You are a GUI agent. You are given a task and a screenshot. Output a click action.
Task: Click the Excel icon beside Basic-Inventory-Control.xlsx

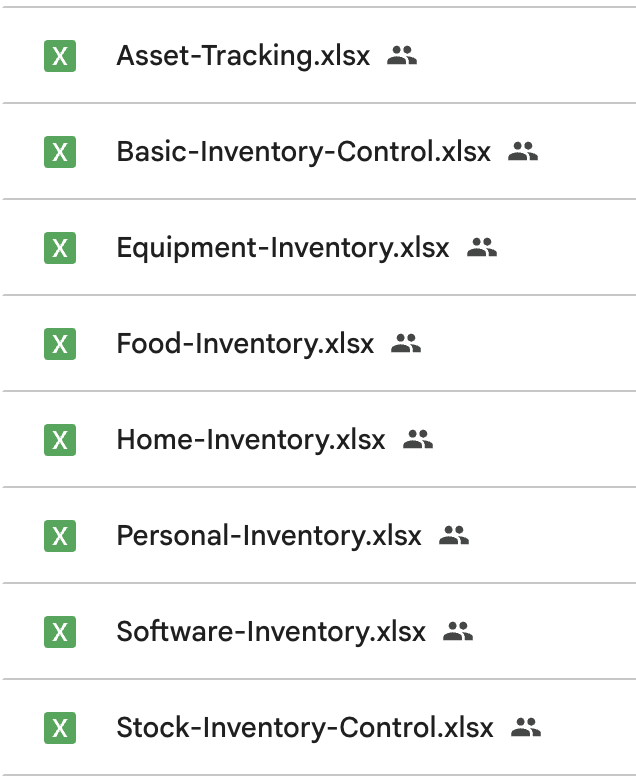pyautogui.click(x=60, y=152)
